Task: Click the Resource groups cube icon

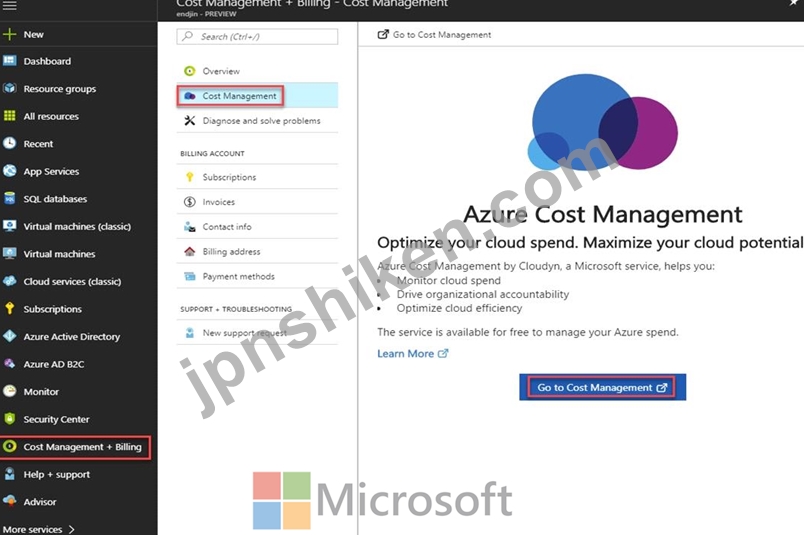Action: click(x=9, y=88)
